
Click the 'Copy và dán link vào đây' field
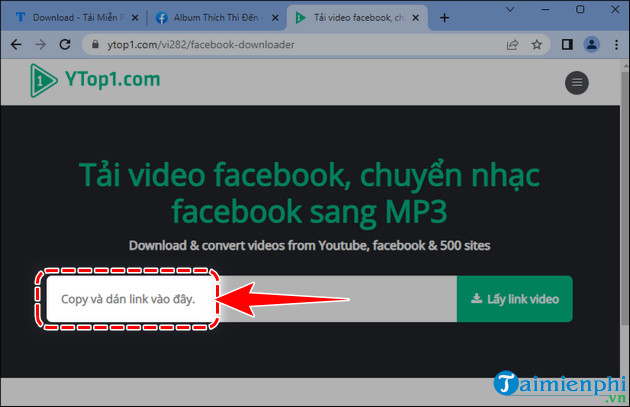point(252,299)
